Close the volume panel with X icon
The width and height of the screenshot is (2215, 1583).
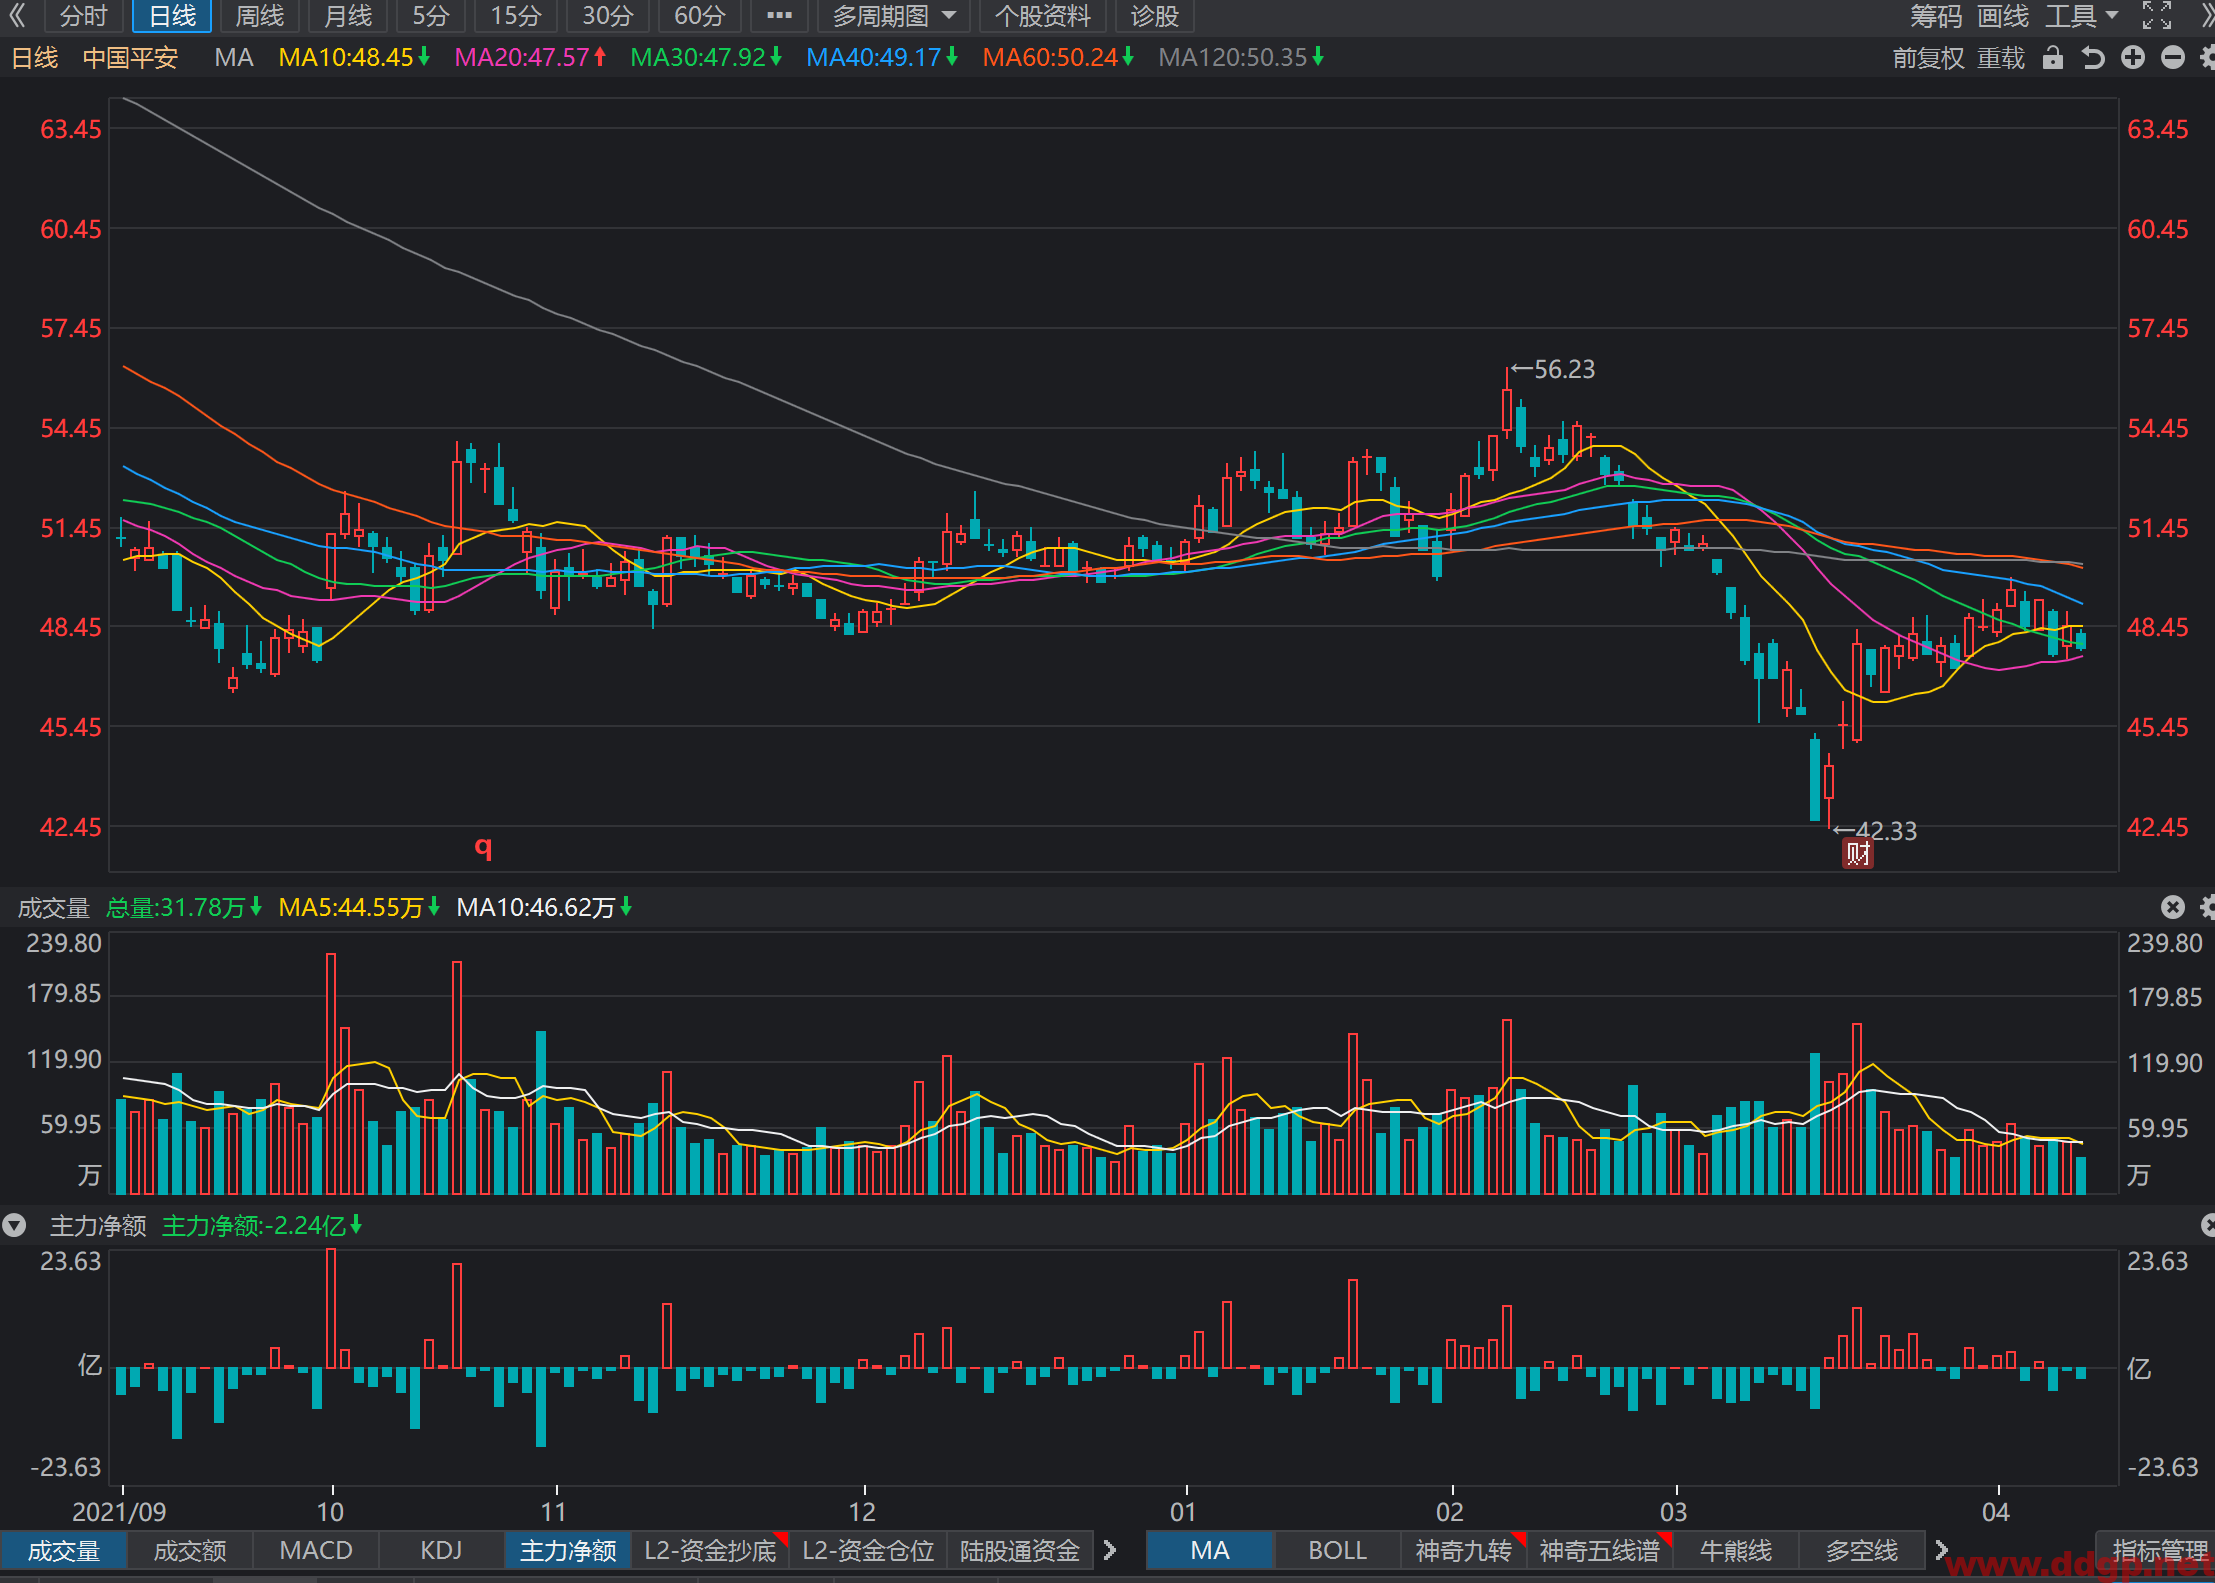pyautogui.click(x=2173, y=907)
